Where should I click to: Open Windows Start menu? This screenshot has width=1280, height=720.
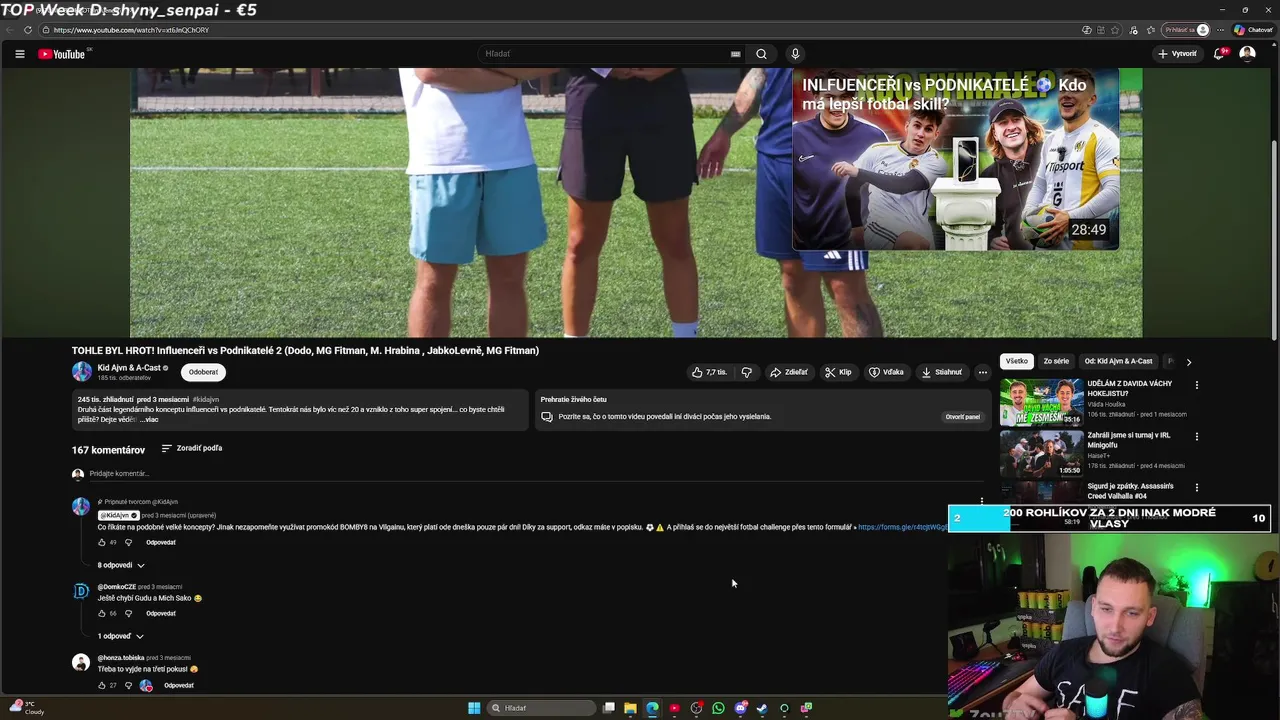474,708
